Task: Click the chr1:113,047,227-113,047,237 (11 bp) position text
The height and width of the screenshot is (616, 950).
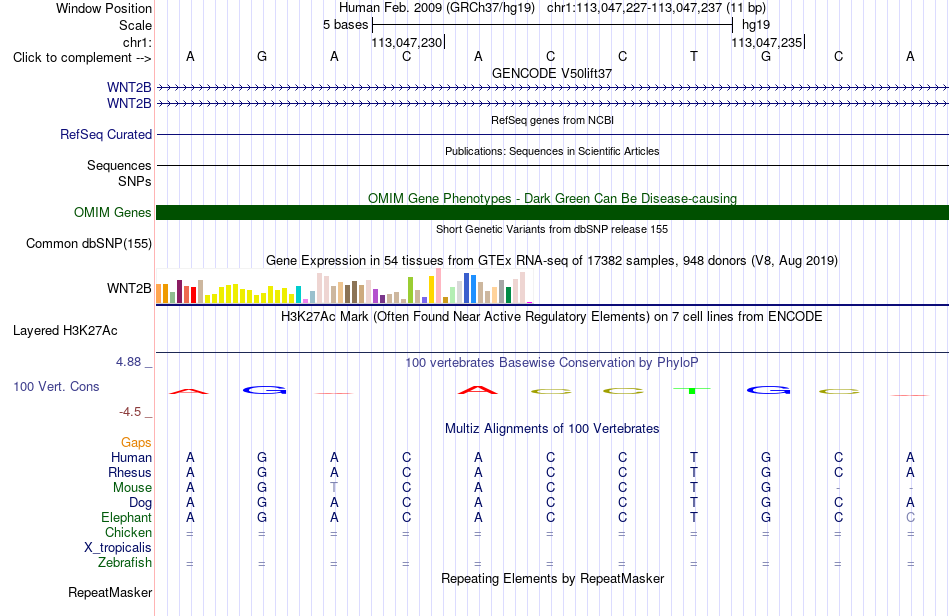Action: click(656, 8)
